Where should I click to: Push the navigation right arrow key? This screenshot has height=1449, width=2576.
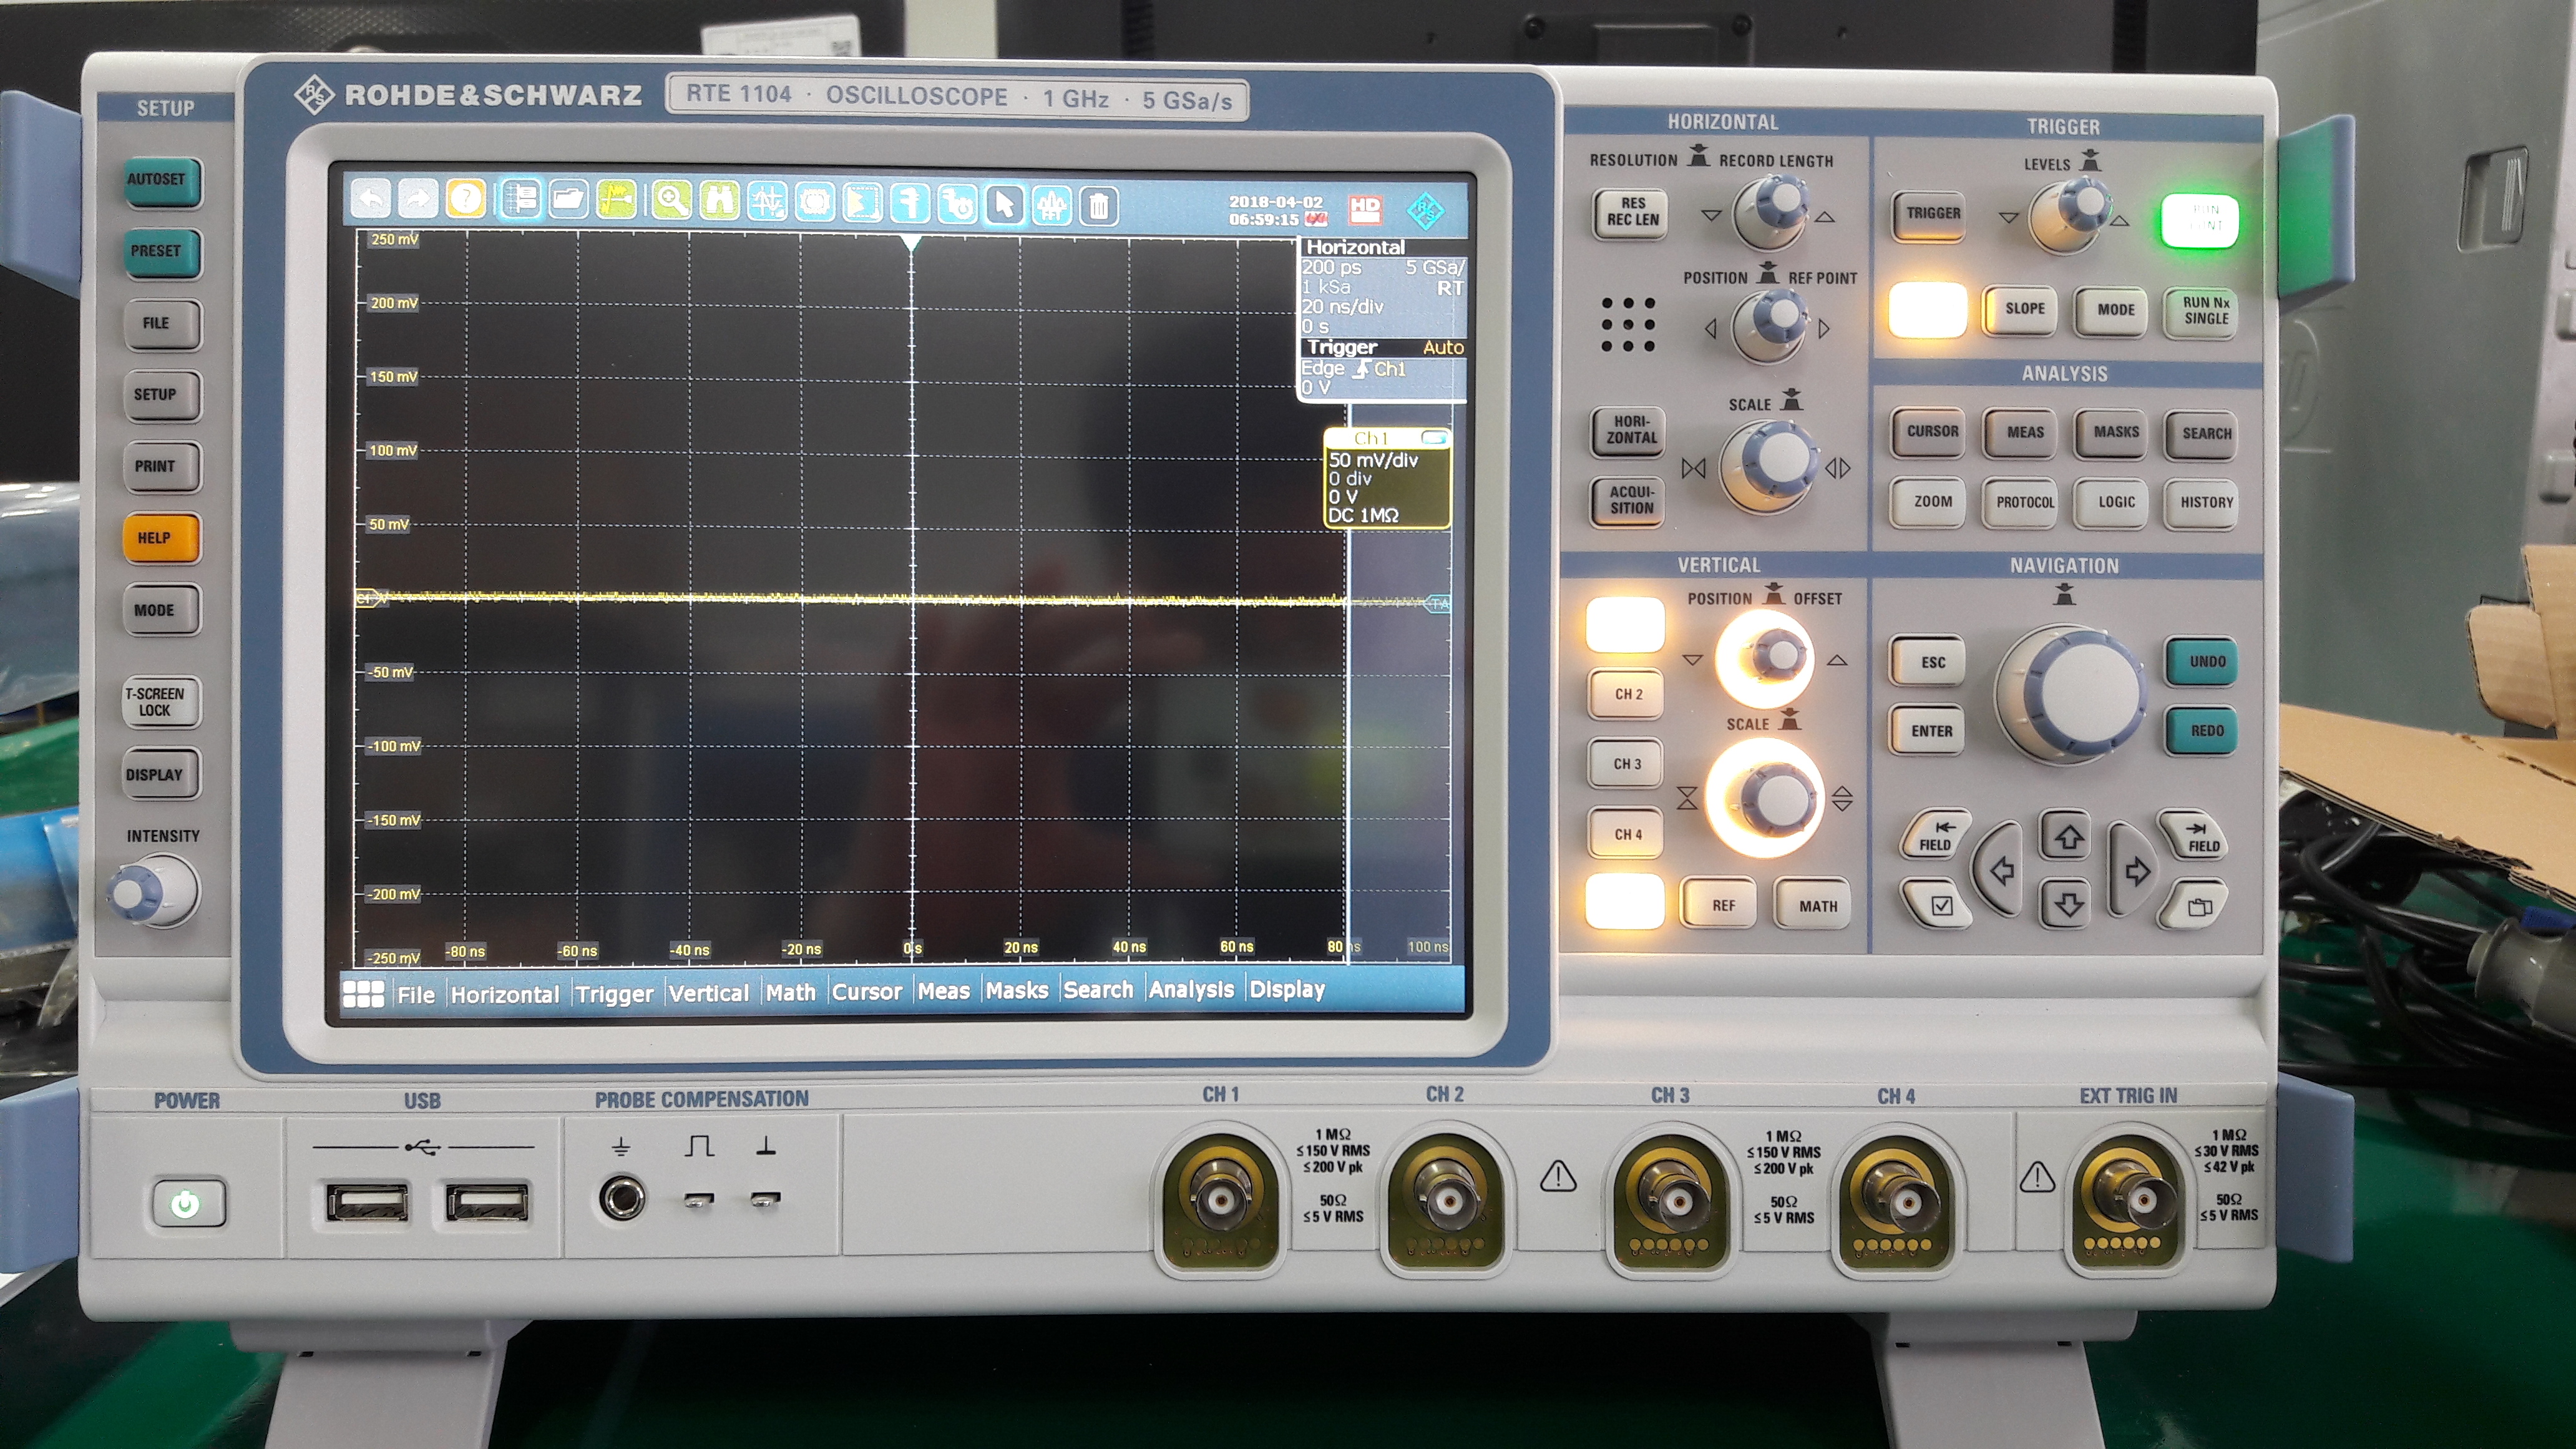[x=2136, y=870]
